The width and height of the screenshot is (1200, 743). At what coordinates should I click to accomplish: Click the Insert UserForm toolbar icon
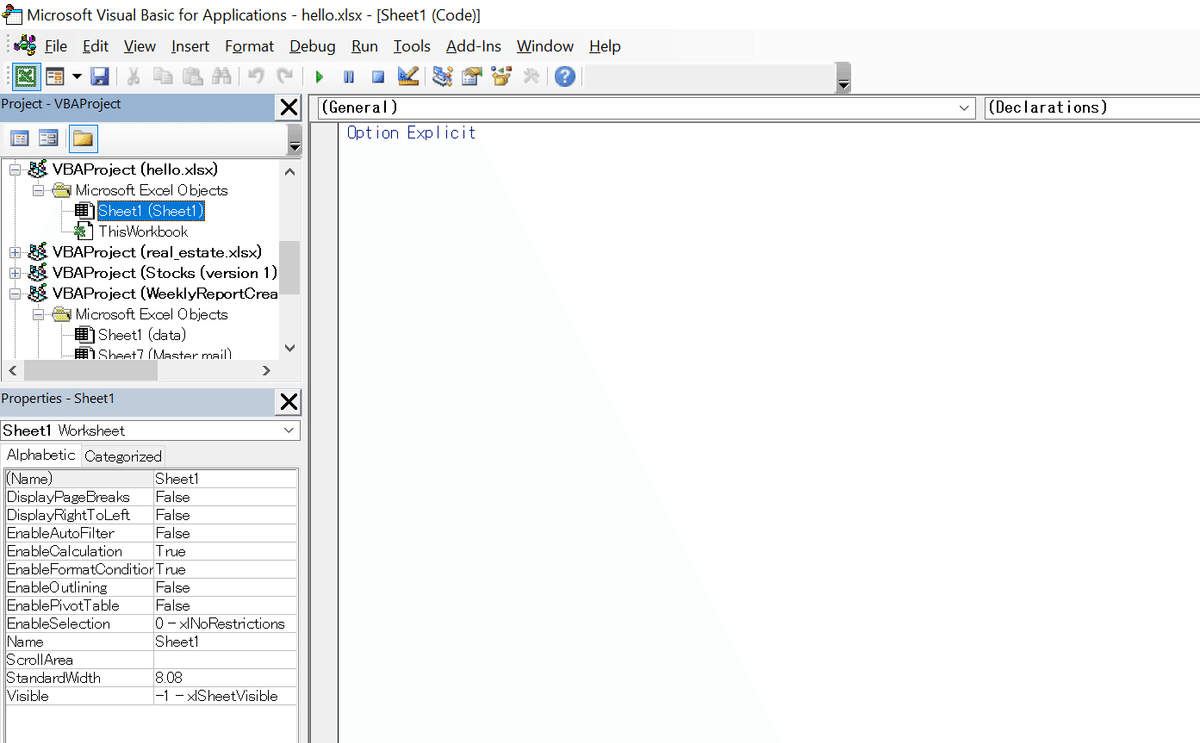pyautogui.click(x=55, y=76)
